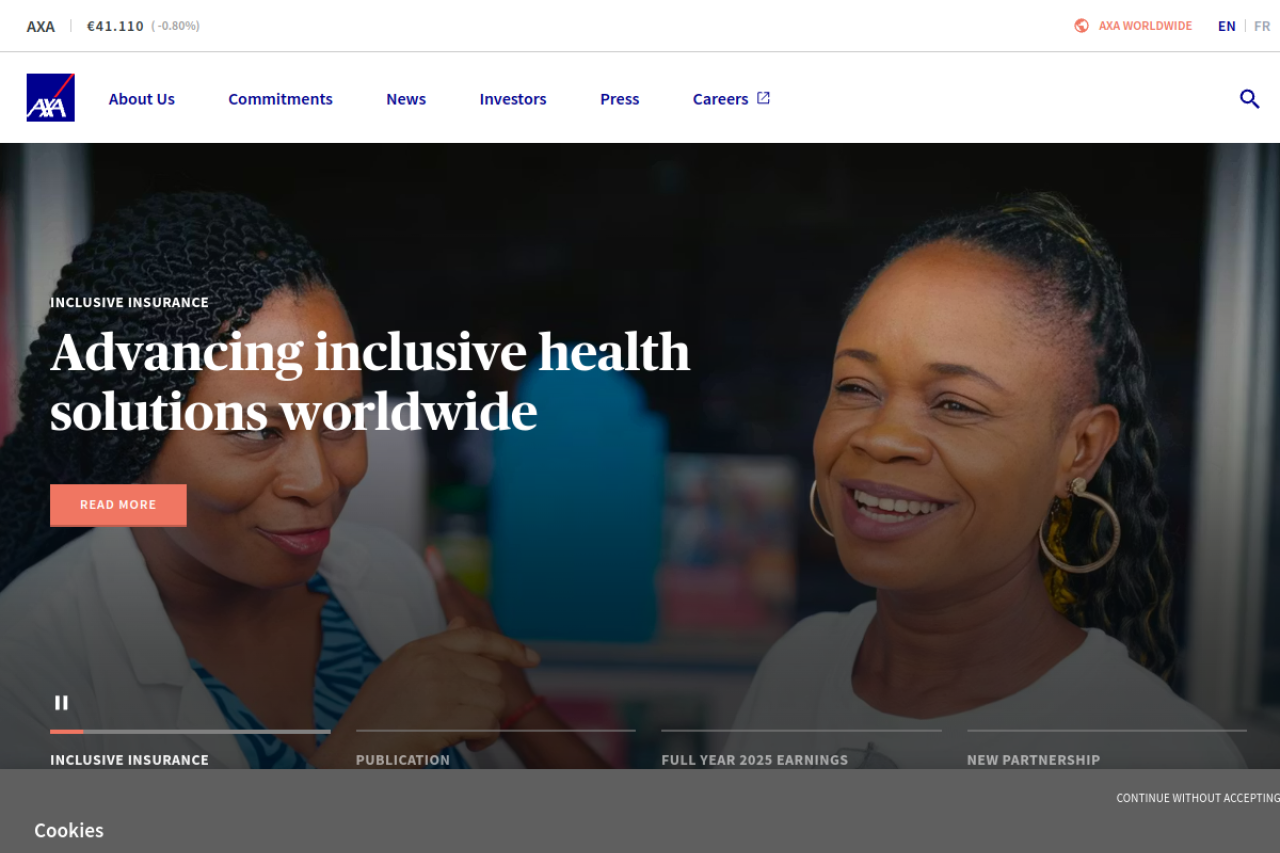
Task: Click the external link icon next to Careers
Action: pos(763,98)
